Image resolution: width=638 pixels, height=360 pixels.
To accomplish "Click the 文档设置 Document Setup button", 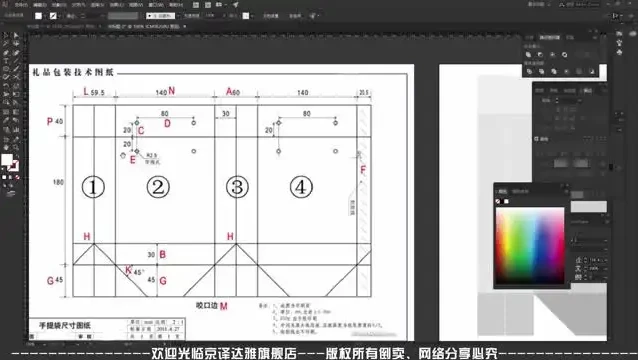I will [271, 15].
